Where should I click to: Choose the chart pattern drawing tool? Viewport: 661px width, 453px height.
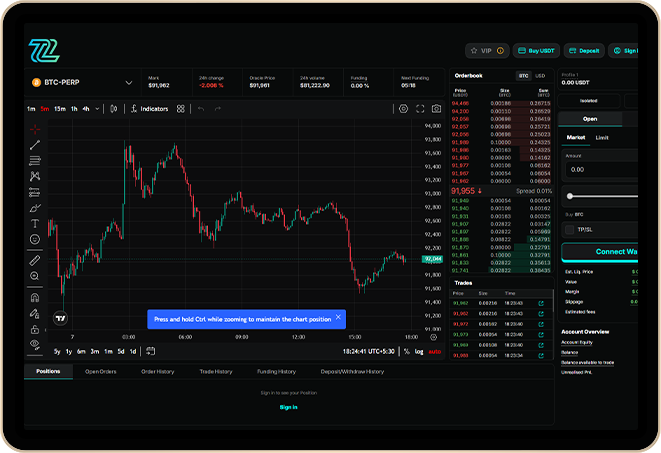coord(35,176)
